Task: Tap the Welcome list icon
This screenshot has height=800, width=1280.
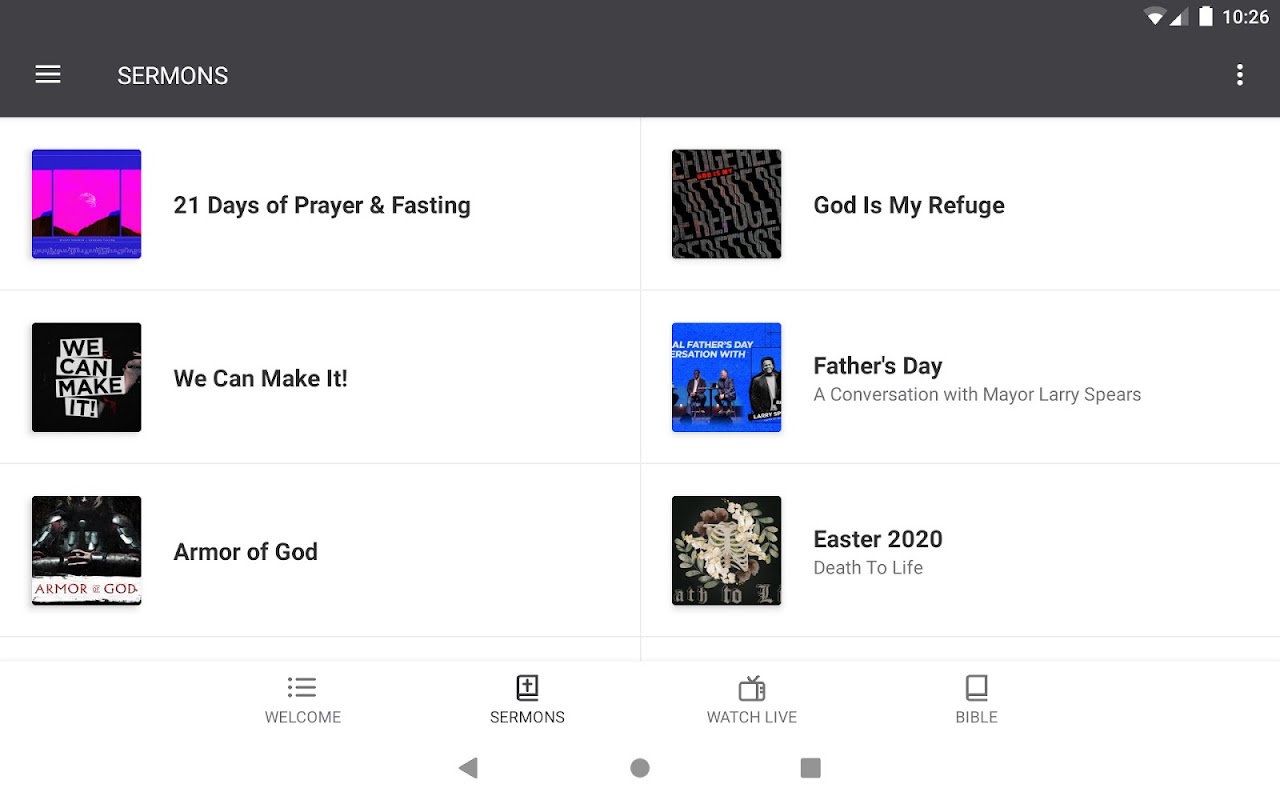Action: (x=302, y=688)
